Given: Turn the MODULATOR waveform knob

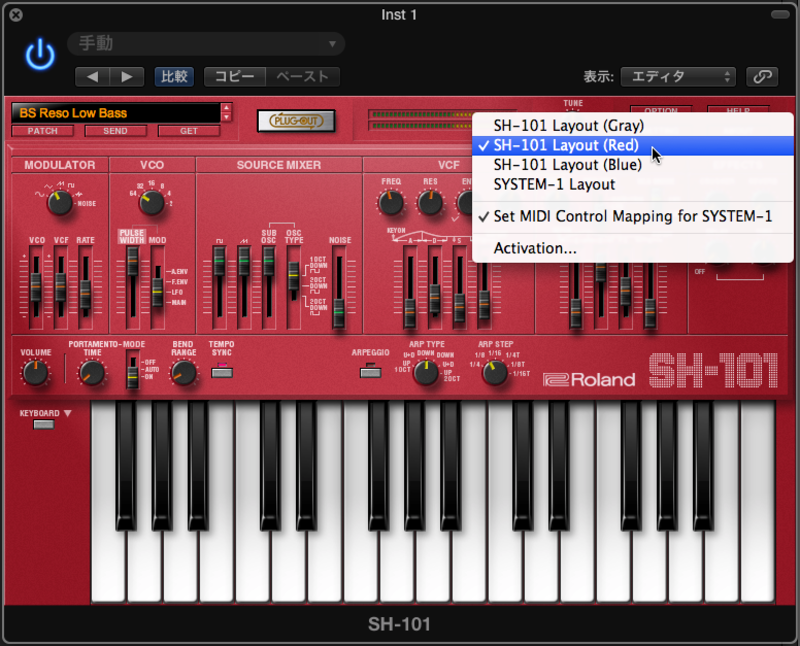Looking at the screenshot, I should point(60,203).
